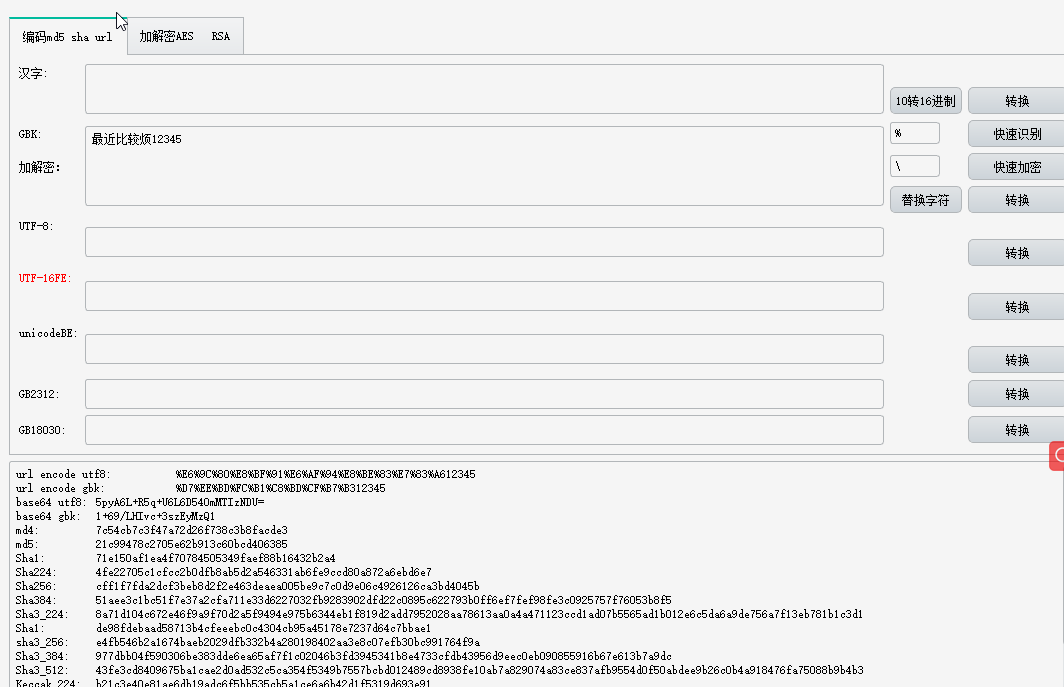Viewport: 1064px width, 687px height.
Task: Click the sha3_256 hash value
Action: [288, 642]
